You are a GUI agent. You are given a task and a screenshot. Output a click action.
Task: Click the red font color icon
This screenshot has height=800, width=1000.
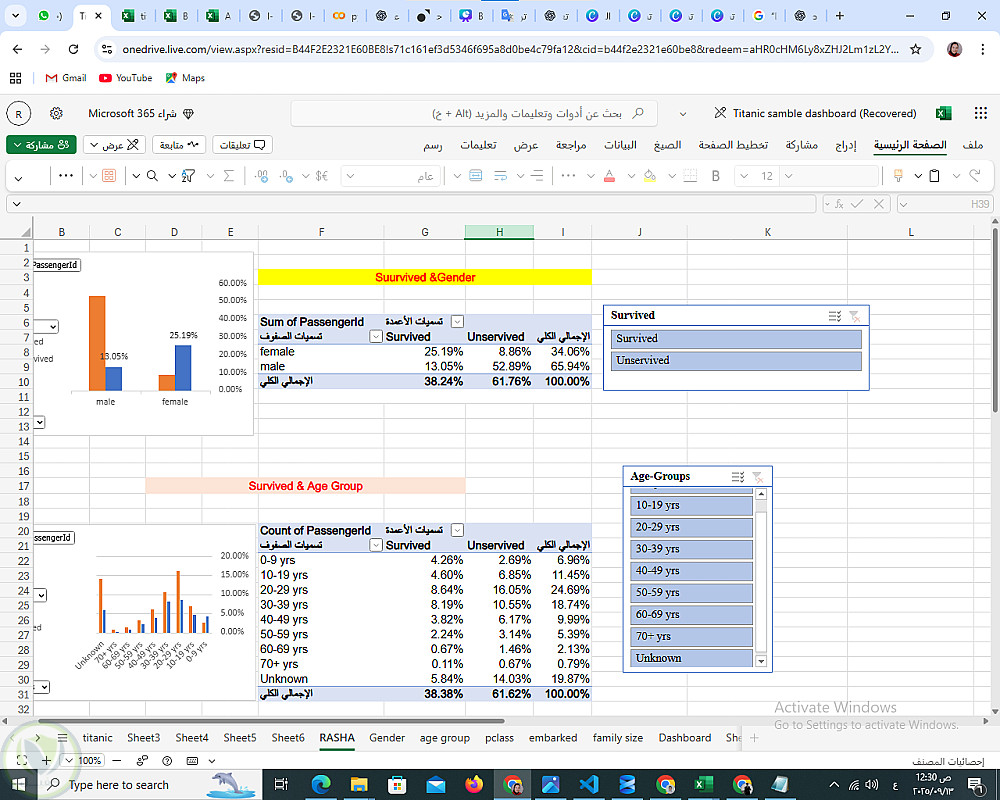click(x=609, y=176)
